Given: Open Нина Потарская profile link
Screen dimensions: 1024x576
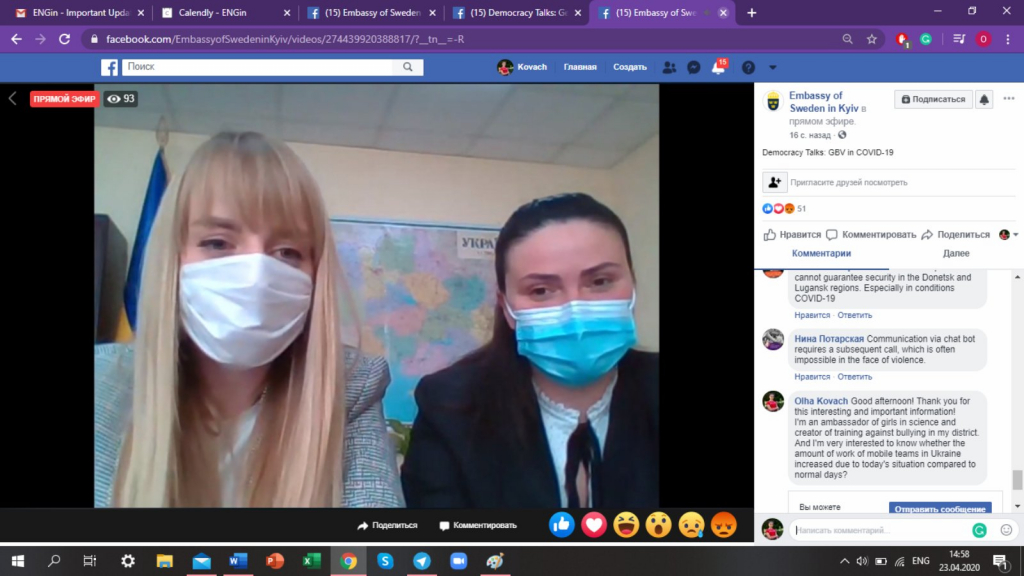Looking at the screenshot, I should [x=829, y=338].
